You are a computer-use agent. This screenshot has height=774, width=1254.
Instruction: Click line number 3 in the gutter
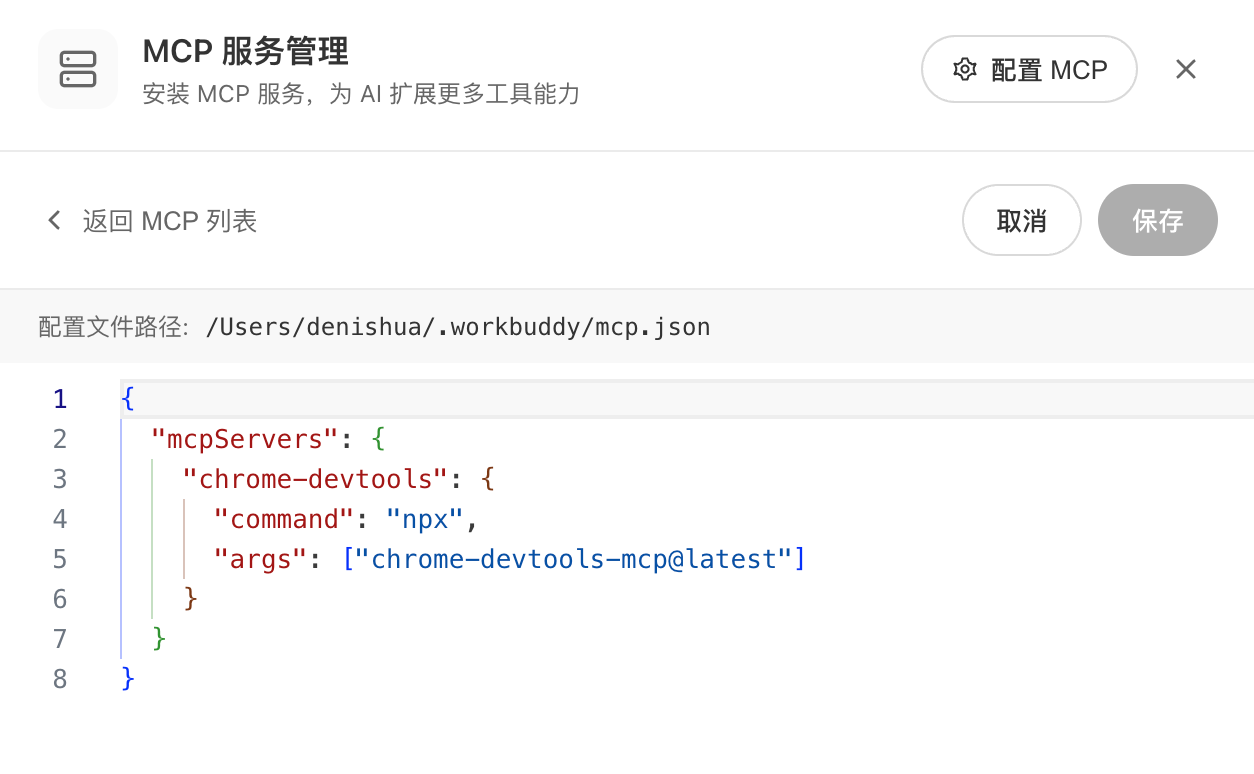tap(59, 478)
